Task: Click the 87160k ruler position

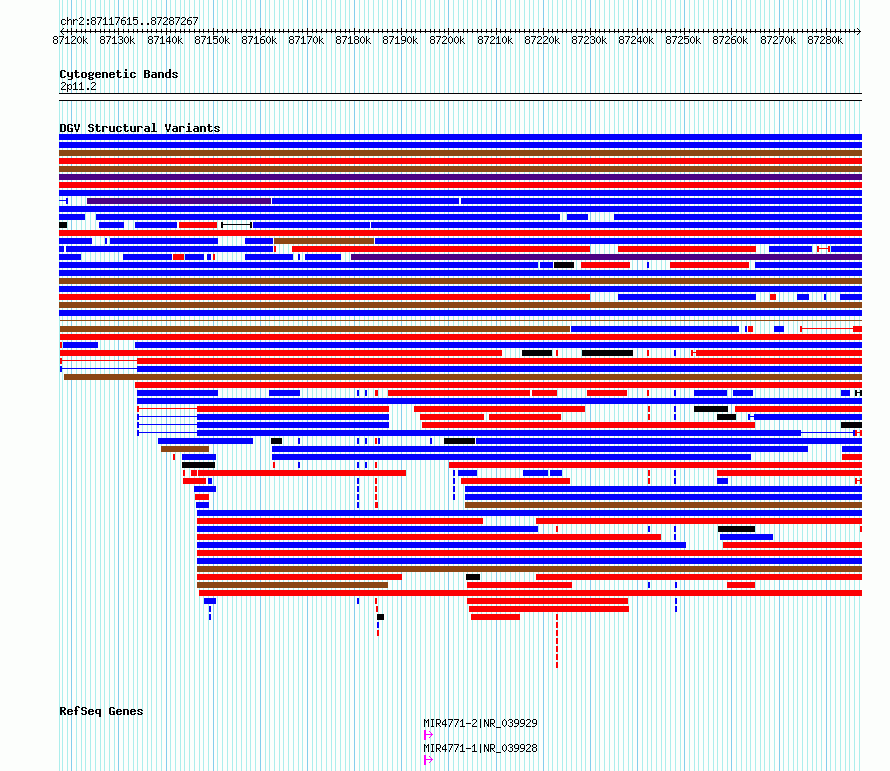Action: [x=259, y=40]
